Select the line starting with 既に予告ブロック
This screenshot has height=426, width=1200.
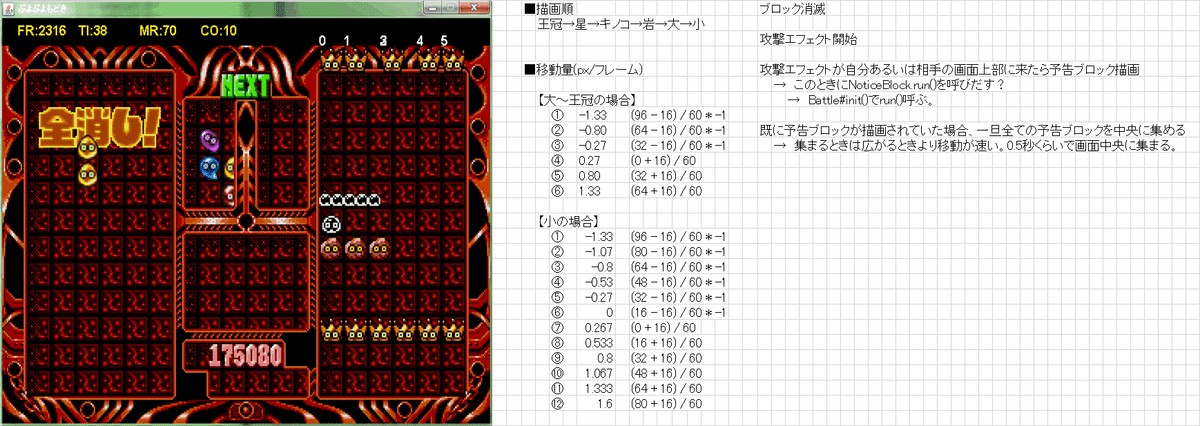[972, 130]
